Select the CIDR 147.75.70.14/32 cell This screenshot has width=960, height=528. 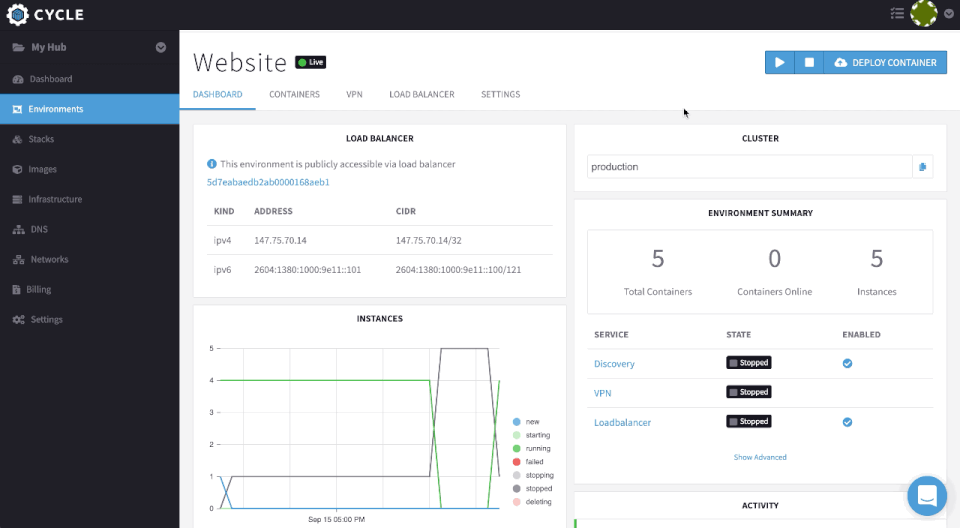(429, 240)
